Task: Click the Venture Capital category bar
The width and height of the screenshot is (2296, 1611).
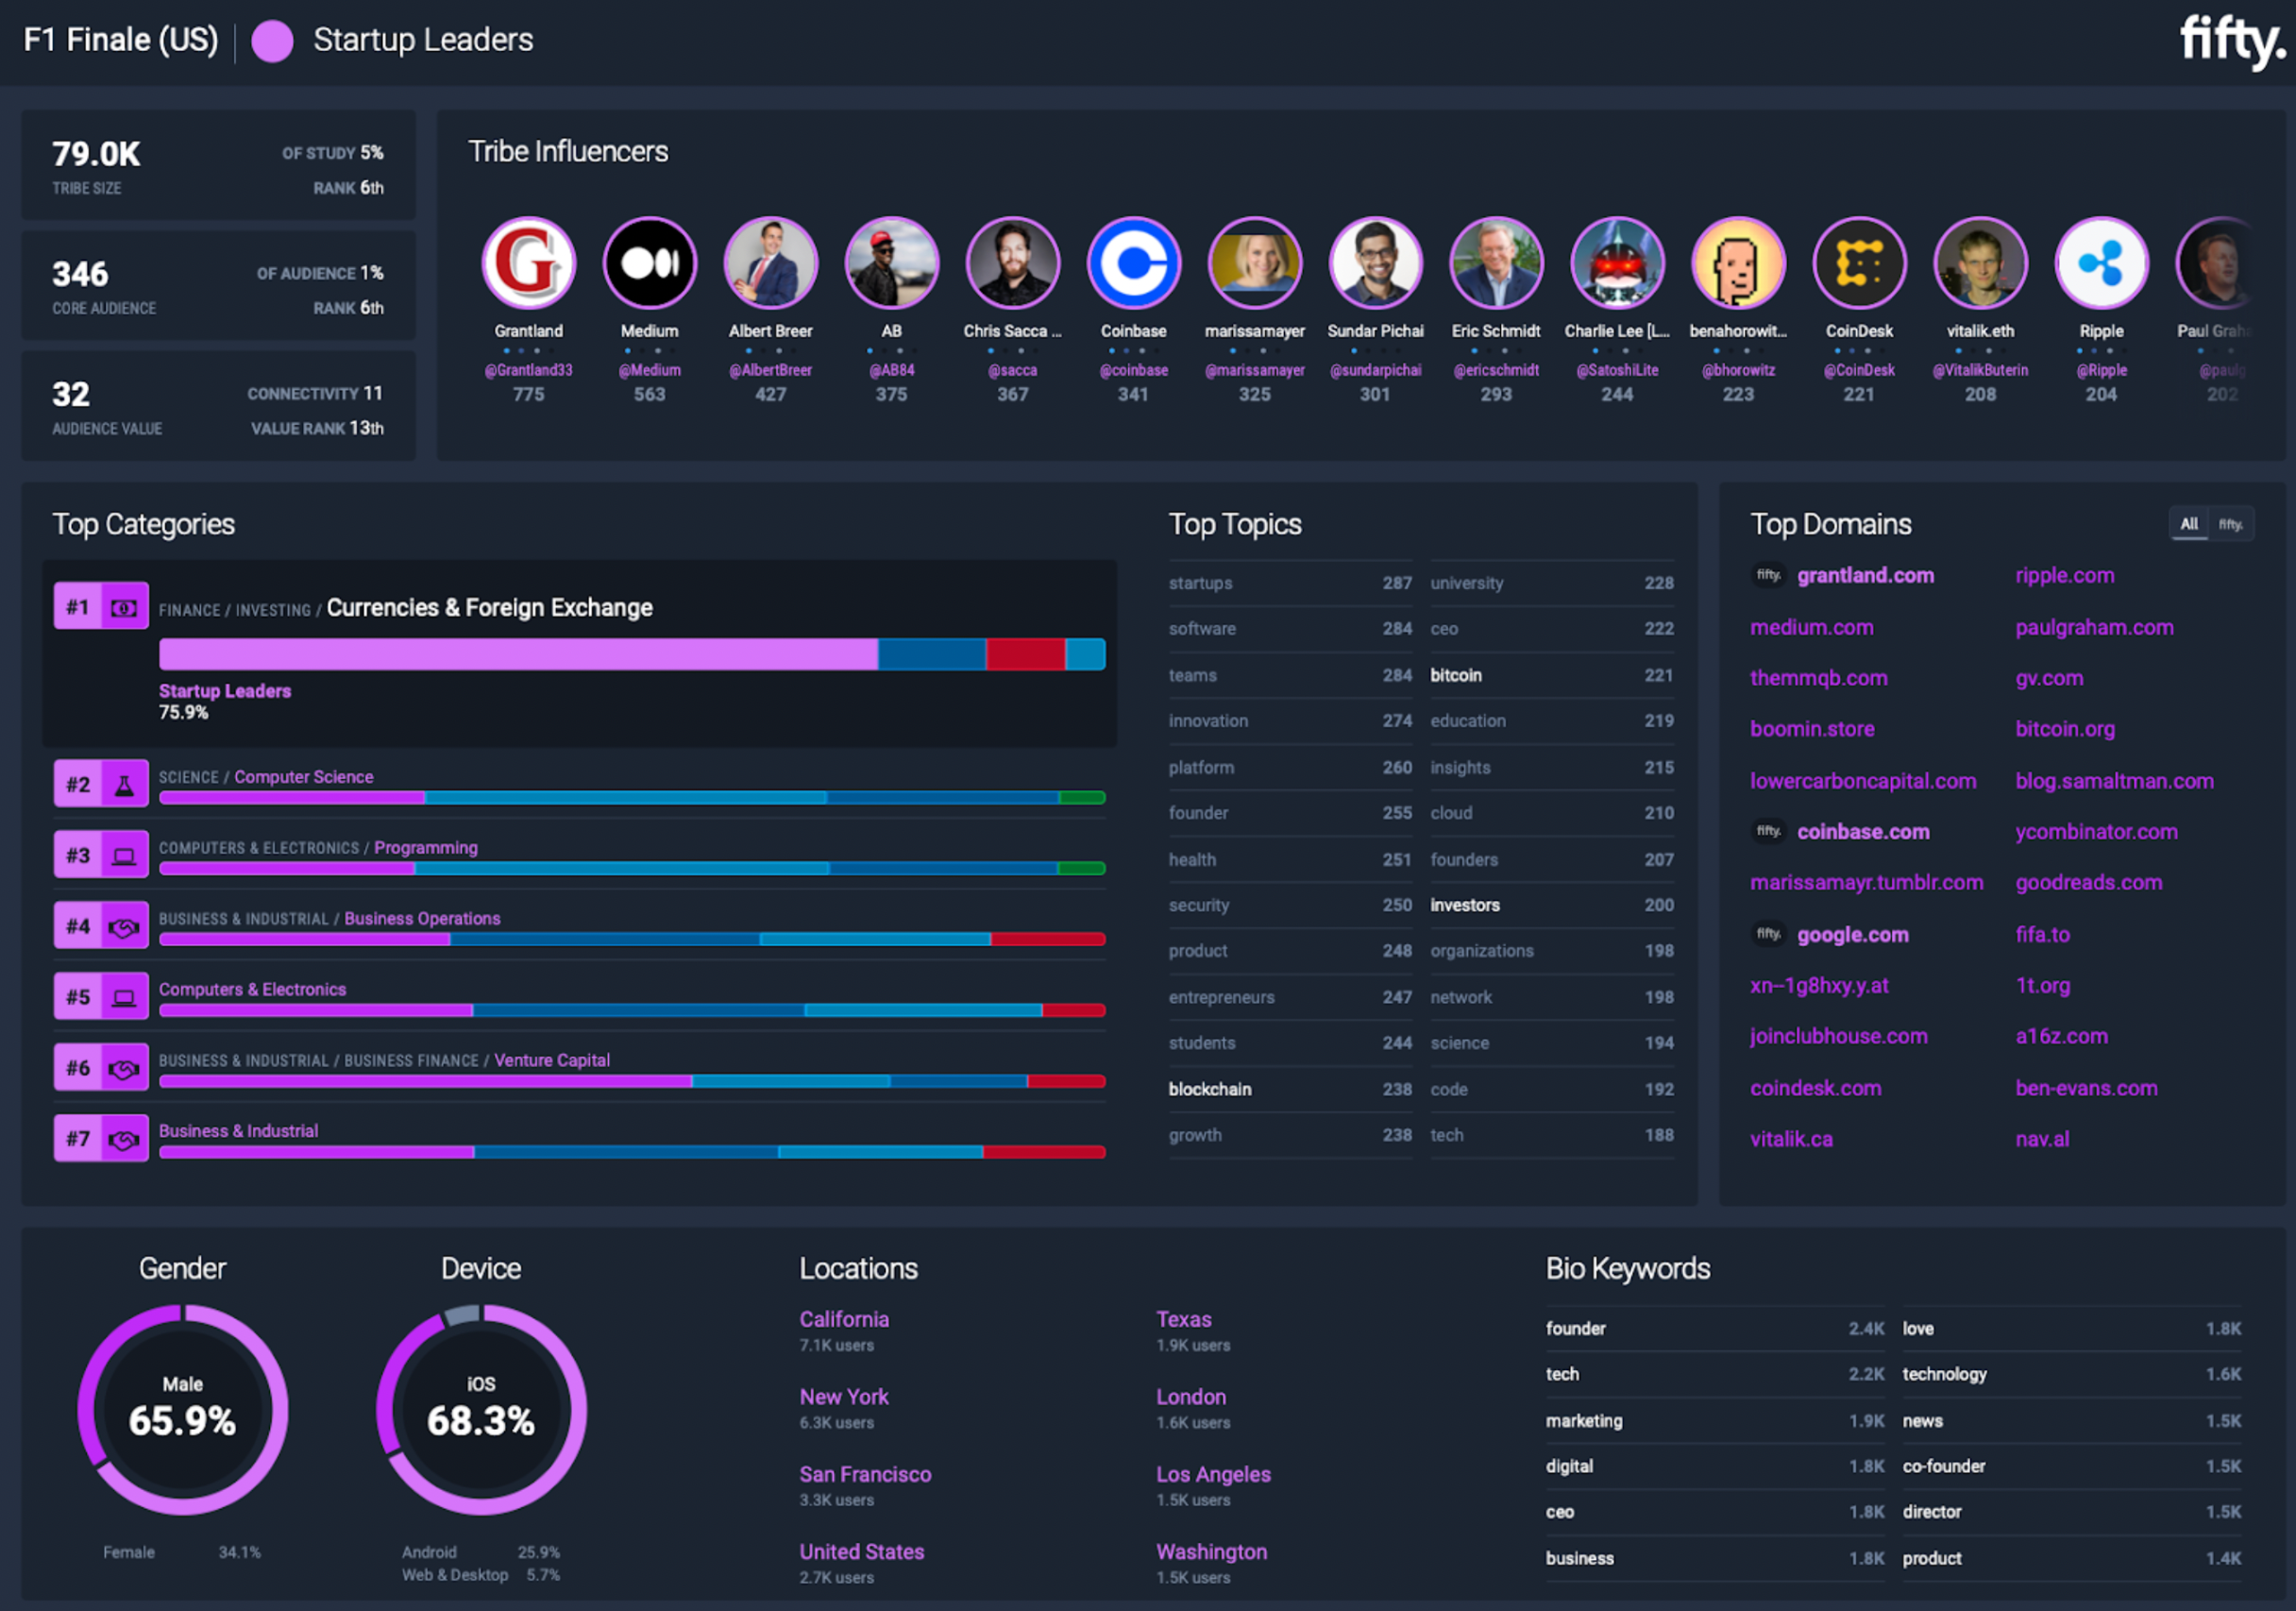Action: (632, 1081)
